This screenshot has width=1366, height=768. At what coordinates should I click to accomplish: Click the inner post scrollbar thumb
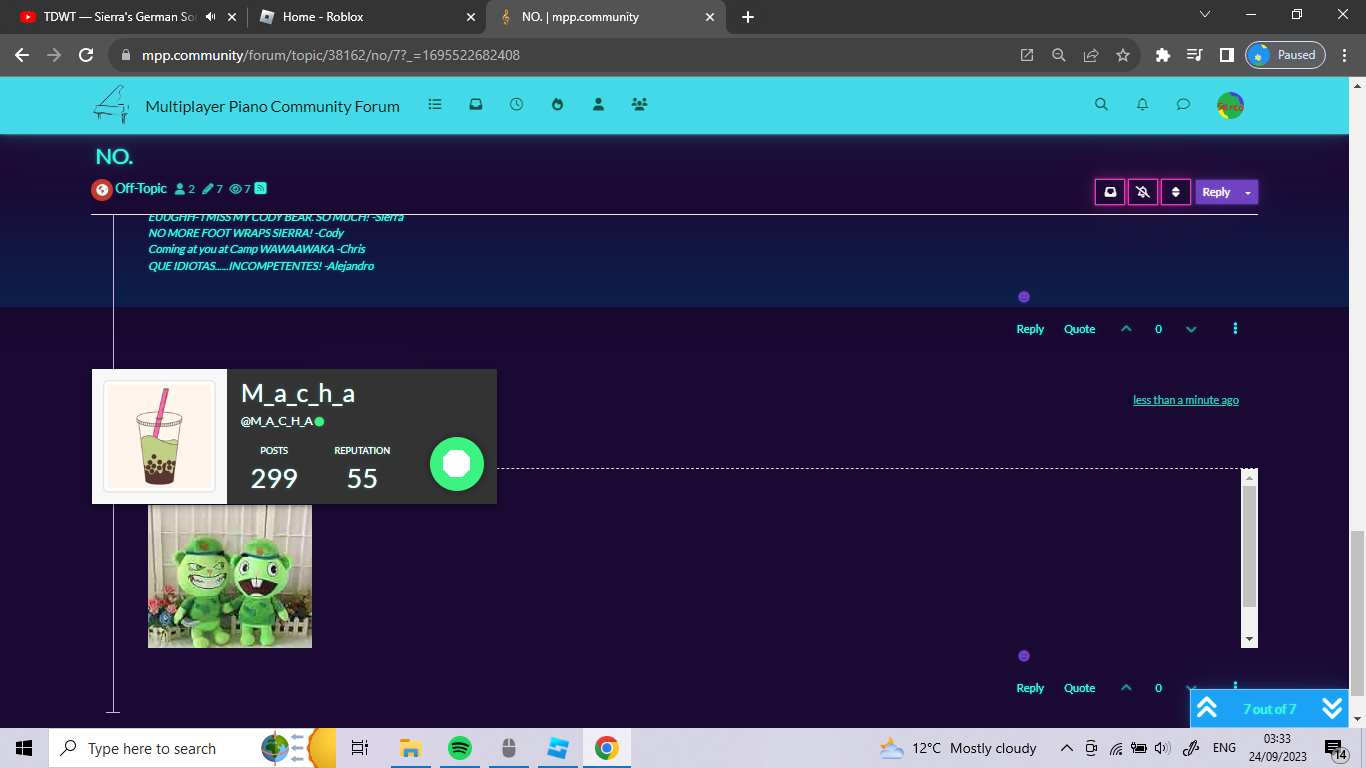point(1249,546)
